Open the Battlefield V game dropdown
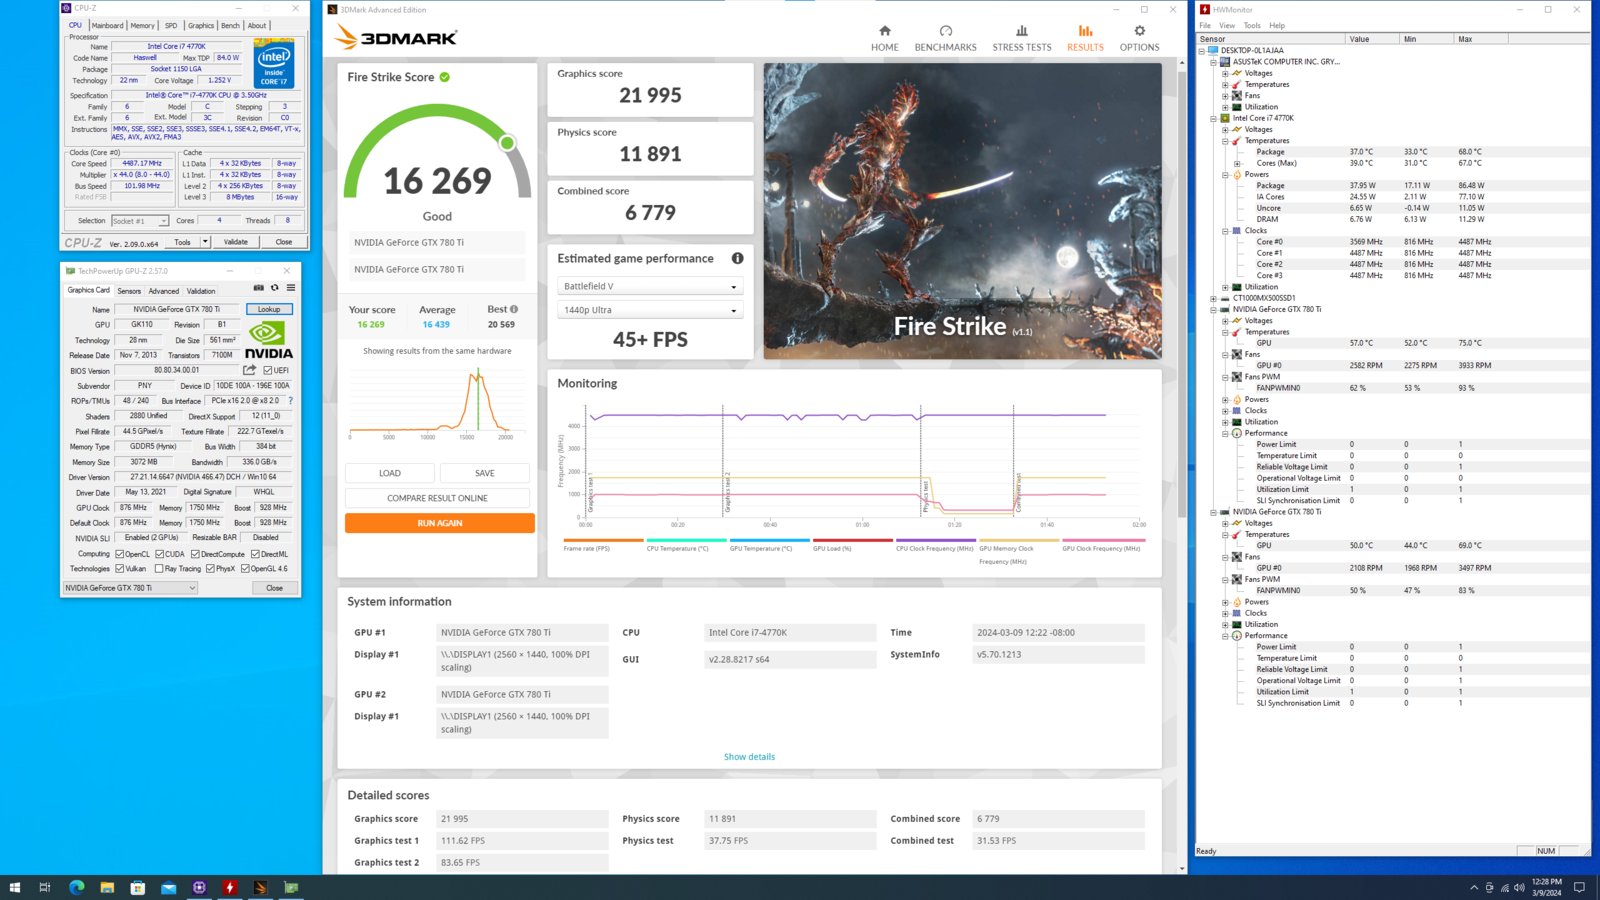This screenshot has height=900, width=1600. 650,286
